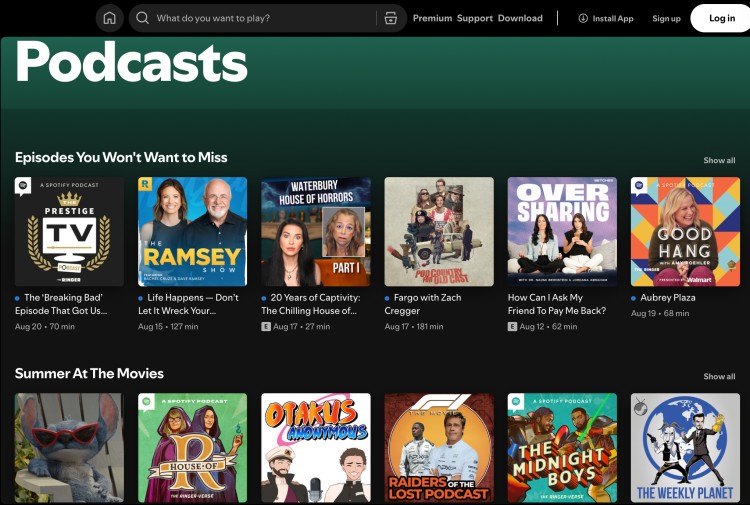This screenshot has height=505, width=750.
Task: Open the Otakus Anonymous podcast cover
Action: (316, 448)
